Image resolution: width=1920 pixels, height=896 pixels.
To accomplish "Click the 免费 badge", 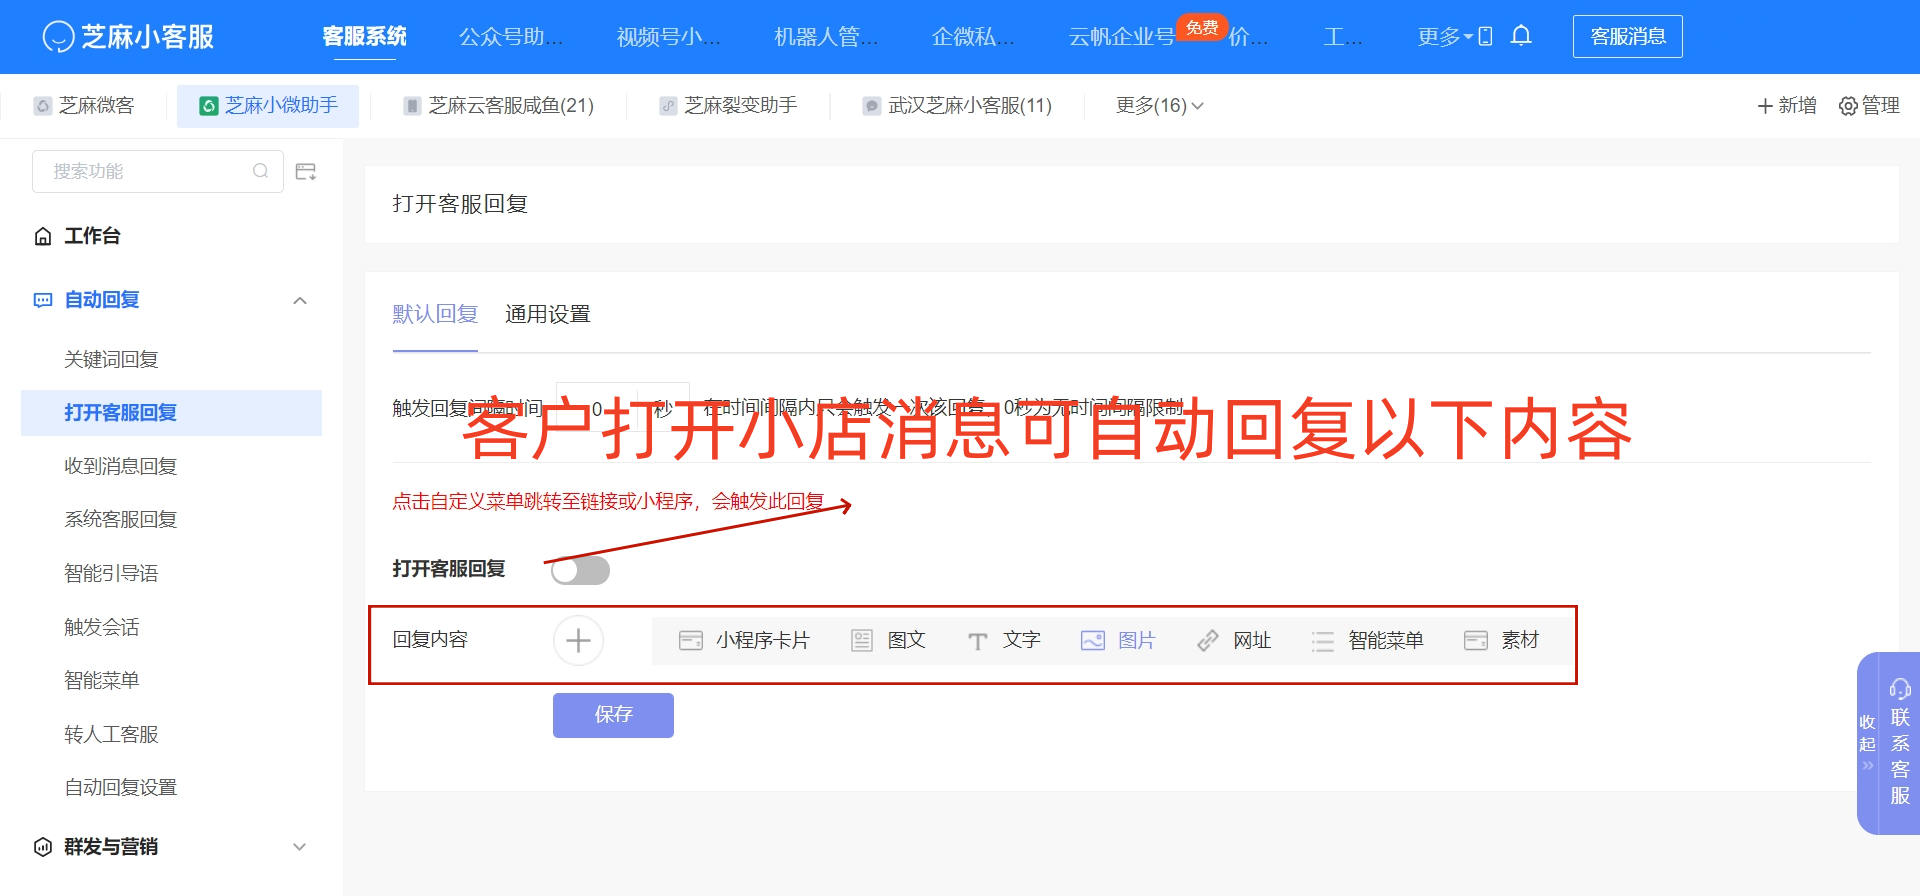I will [1202, 27].
